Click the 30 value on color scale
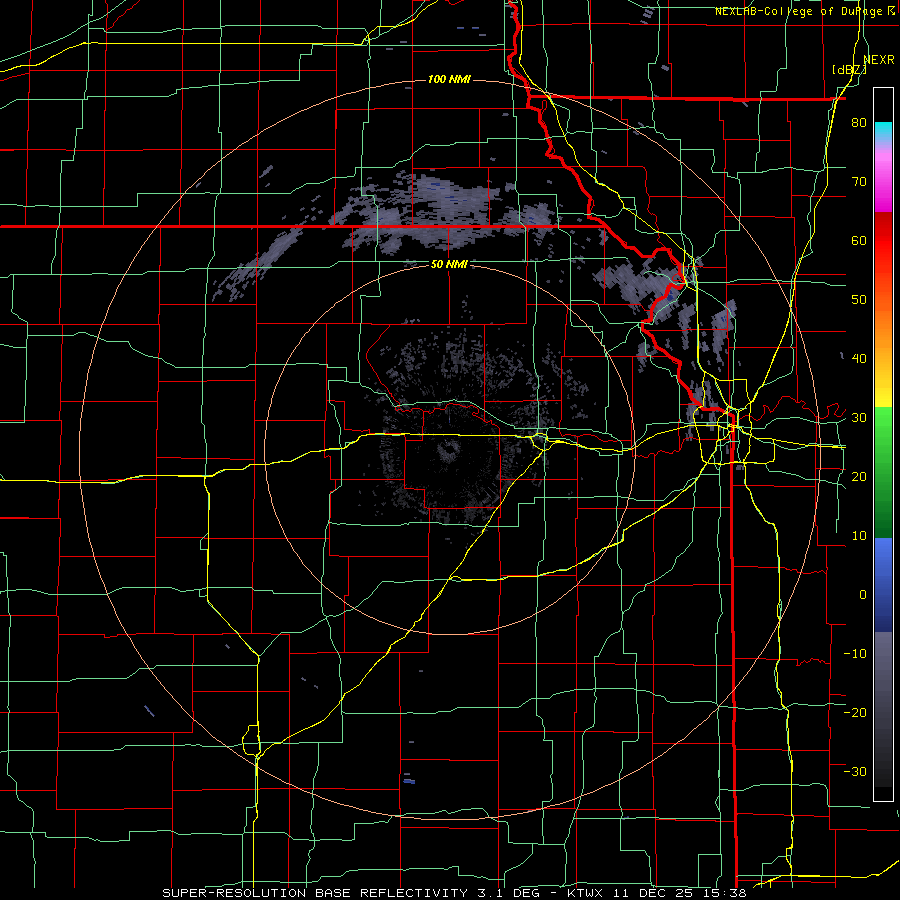Viewport: 900px width, 900px height. tap(859, 417)
